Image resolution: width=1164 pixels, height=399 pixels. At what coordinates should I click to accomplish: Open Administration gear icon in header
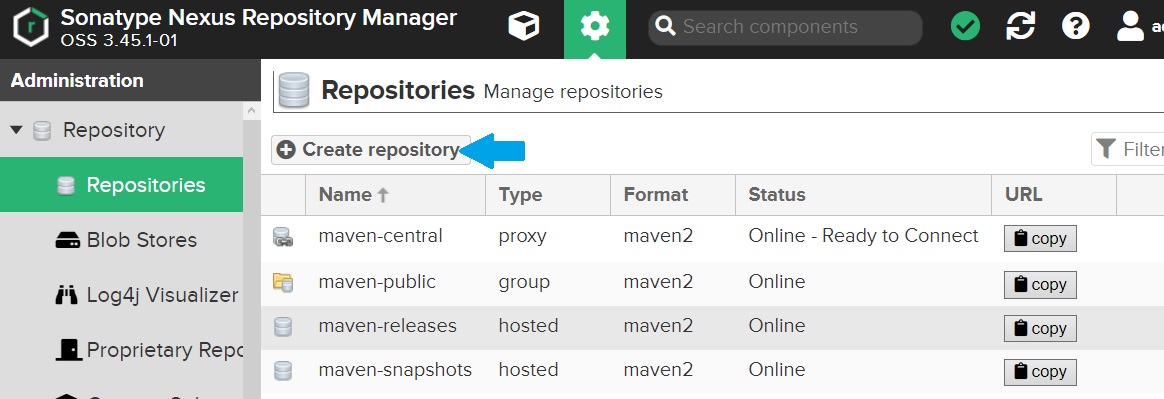coord(595,28)
